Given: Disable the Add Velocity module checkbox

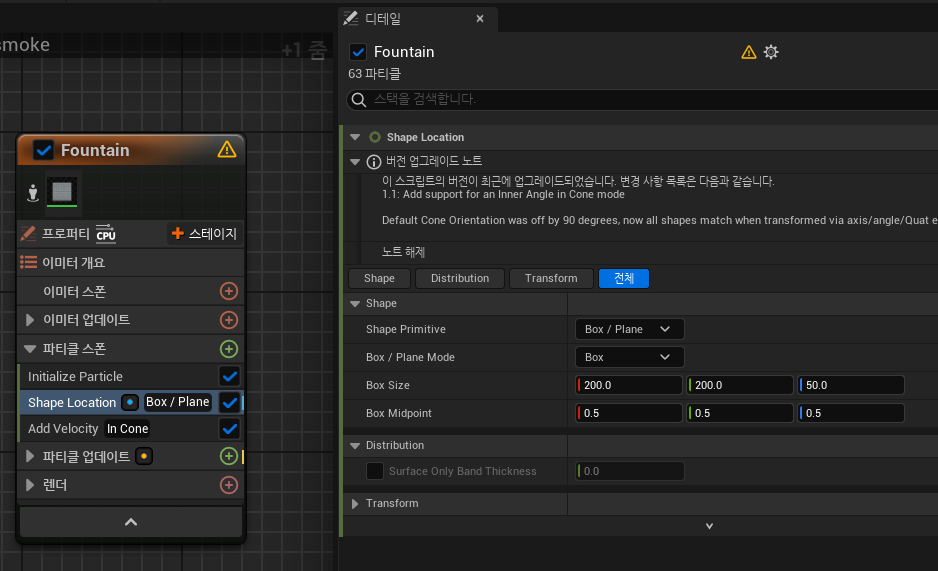Looking at the screenshot, I should (230, 429).
